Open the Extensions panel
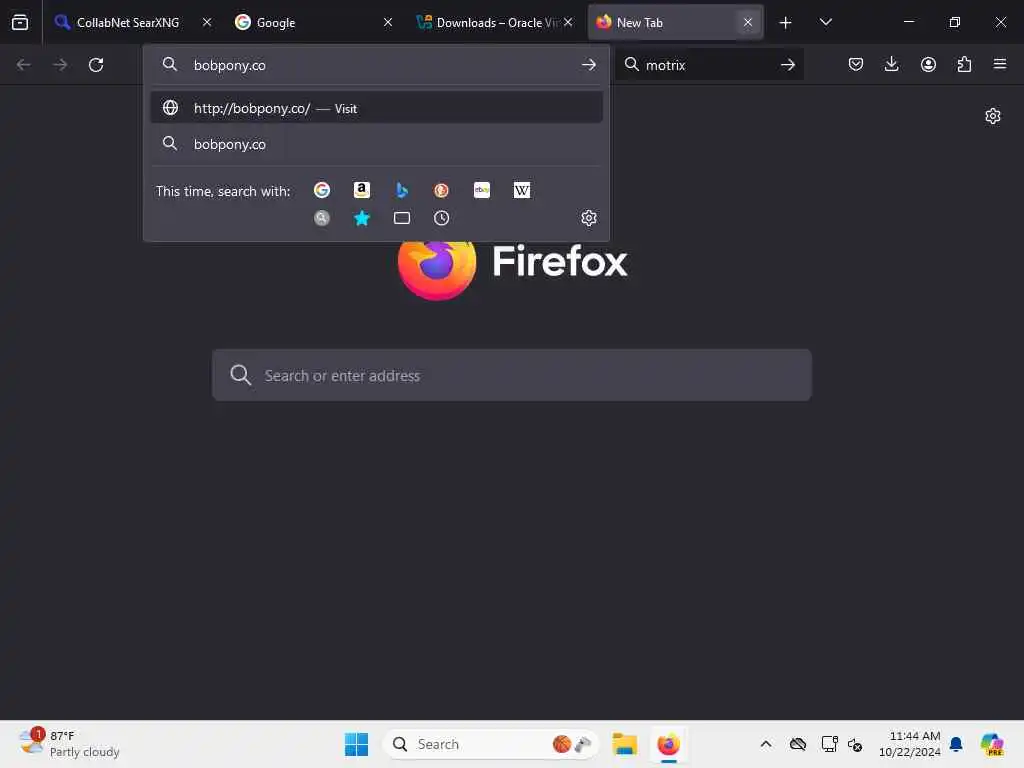1024x768 pixels. coord(964,64)
